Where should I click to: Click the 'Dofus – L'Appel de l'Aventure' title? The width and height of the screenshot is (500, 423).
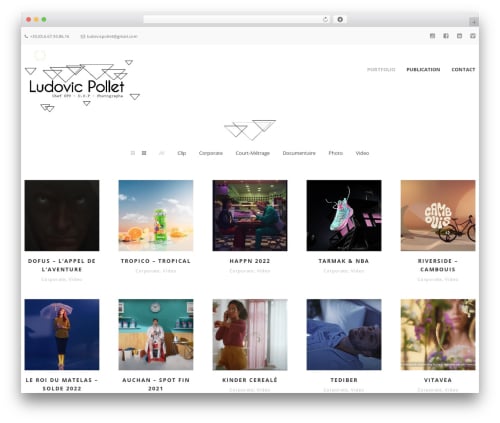62,265
